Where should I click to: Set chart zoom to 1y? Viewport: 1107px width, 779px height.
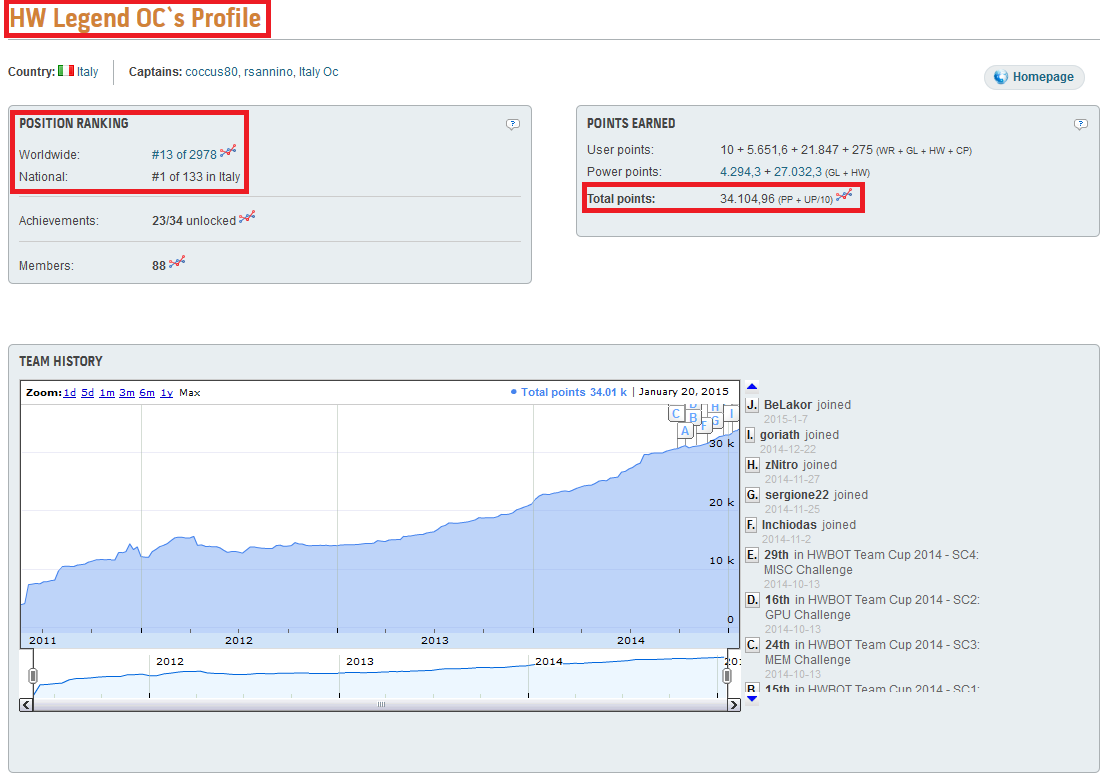[x=167, y=393]
